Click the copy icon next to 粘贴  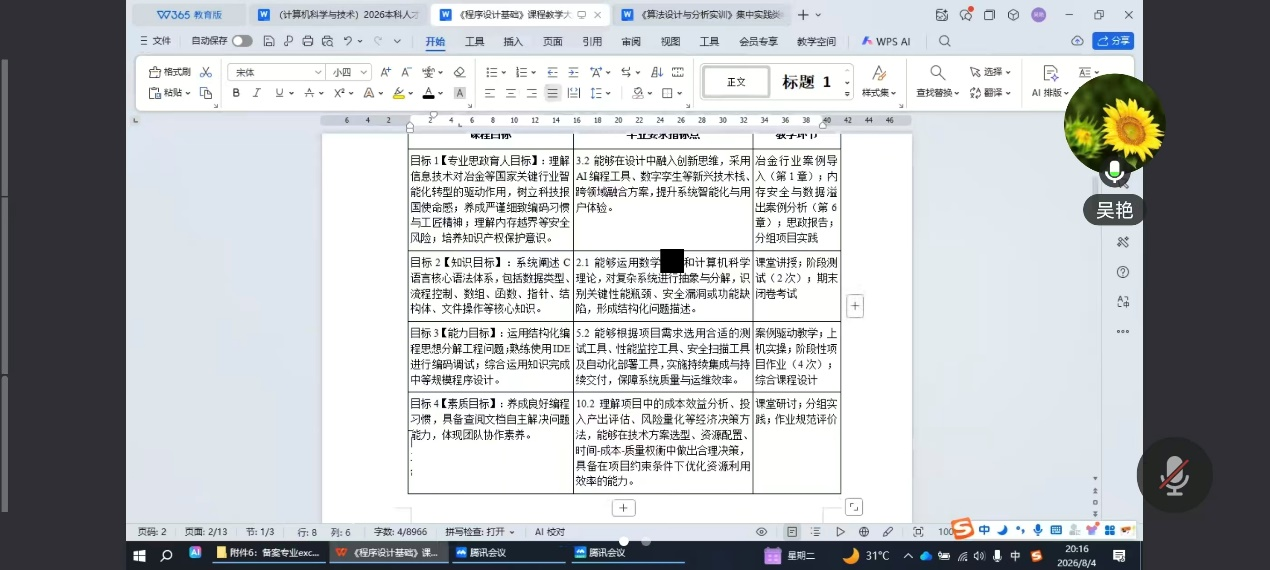[206, 93]
